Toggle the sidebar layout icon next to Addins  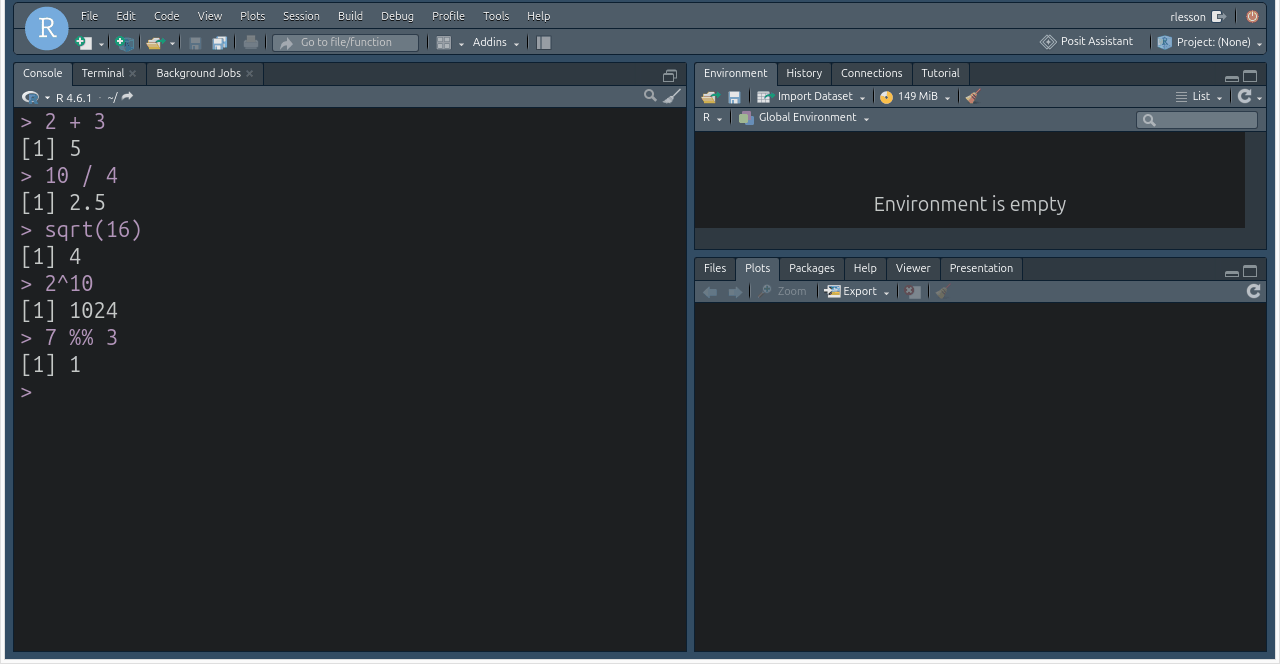pos(543,43)
